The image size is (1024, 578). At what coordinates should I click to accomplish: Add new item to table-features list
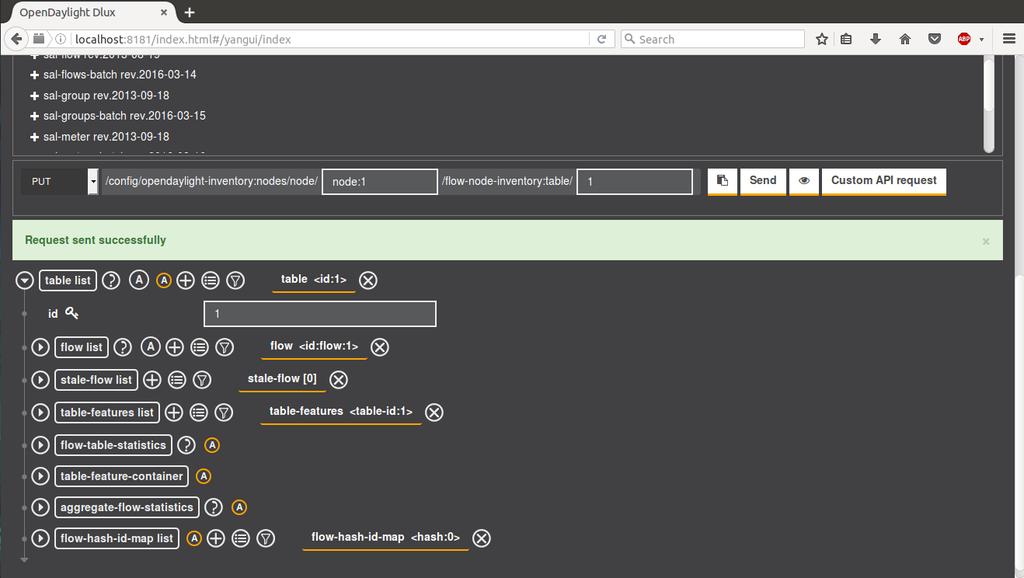pyautogui.click(x=174, y=412)
